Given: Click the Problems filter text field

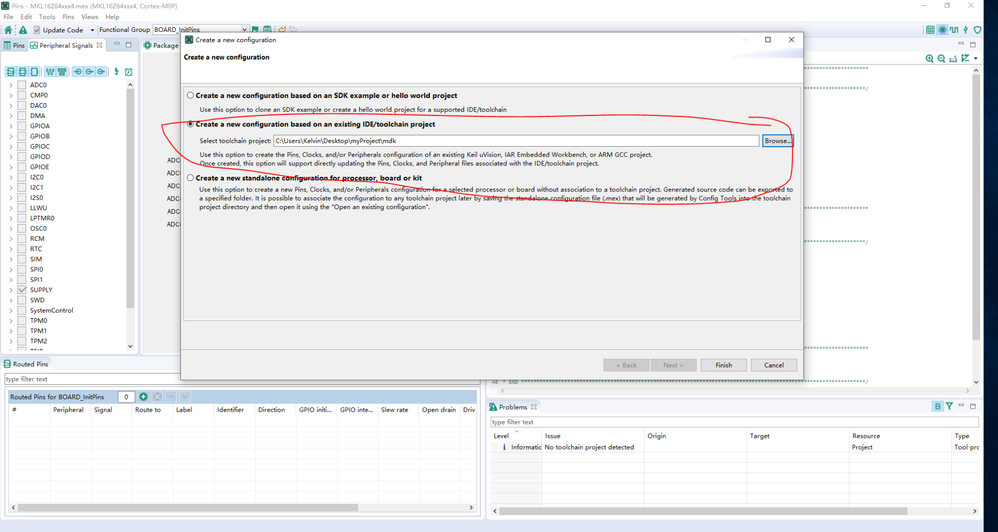Looking at the screenshot, I should pyautogui.click(x=734, y=422).
